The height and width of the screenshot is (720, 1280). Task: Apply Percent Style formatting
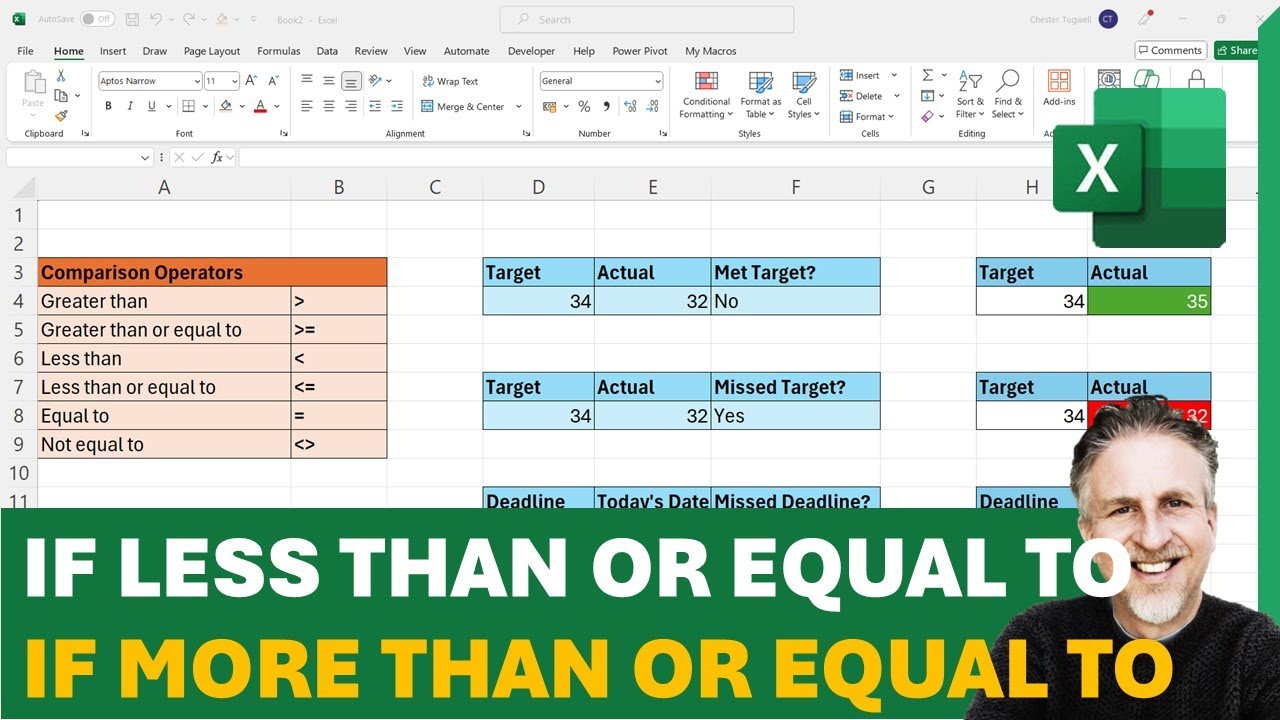tap(584, 106)
